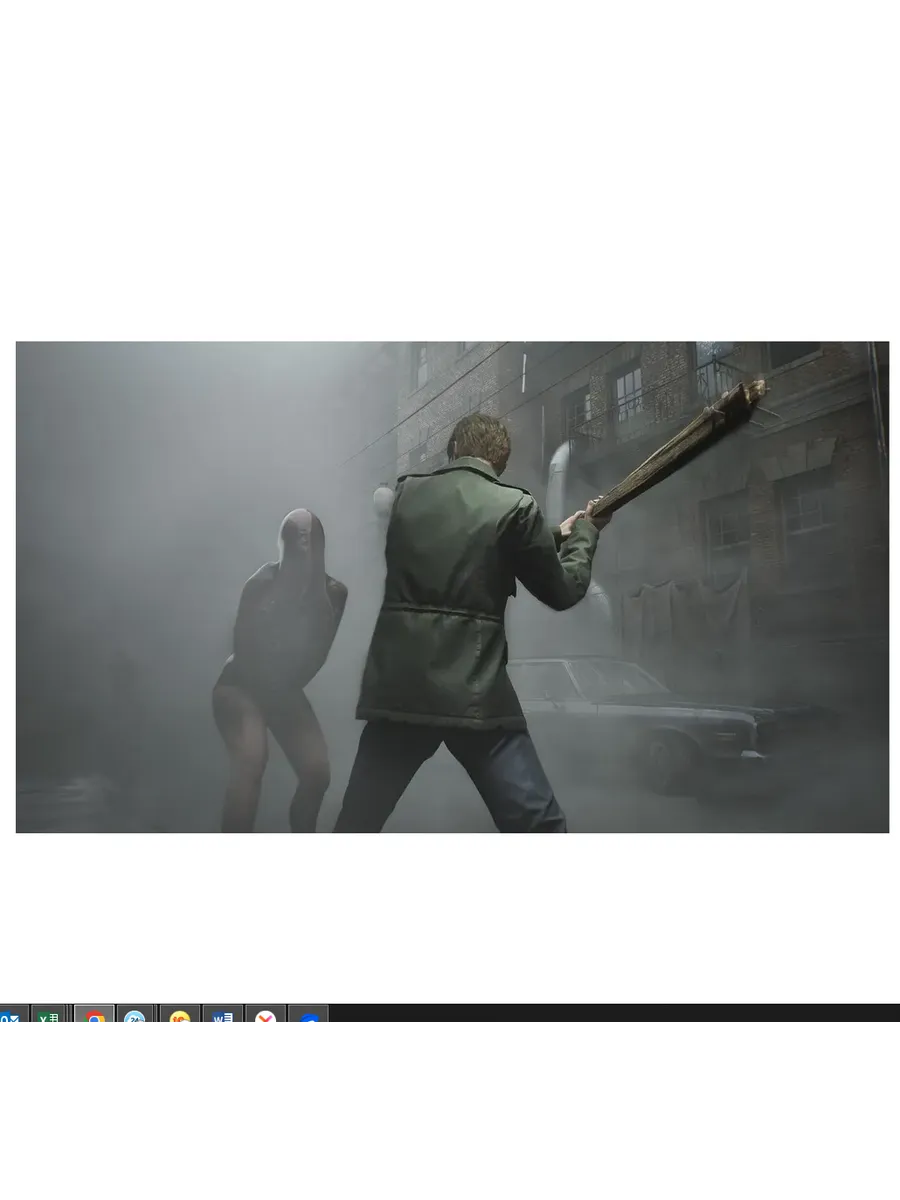Open Microsoft Word from the taskbar

[x=223, y=1016]
